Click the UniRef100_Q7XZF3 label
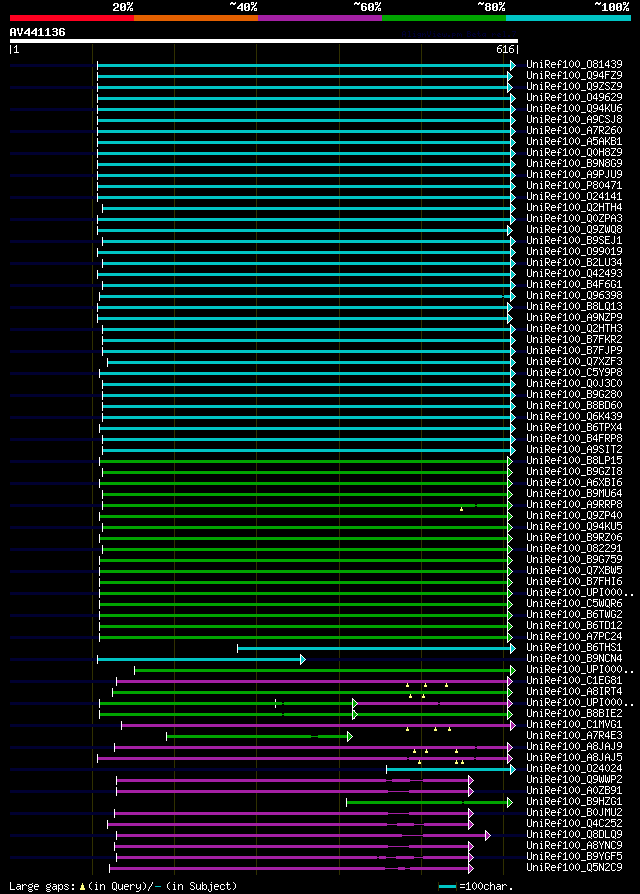Viewport: 640px width, 894px height. (574, 362)
